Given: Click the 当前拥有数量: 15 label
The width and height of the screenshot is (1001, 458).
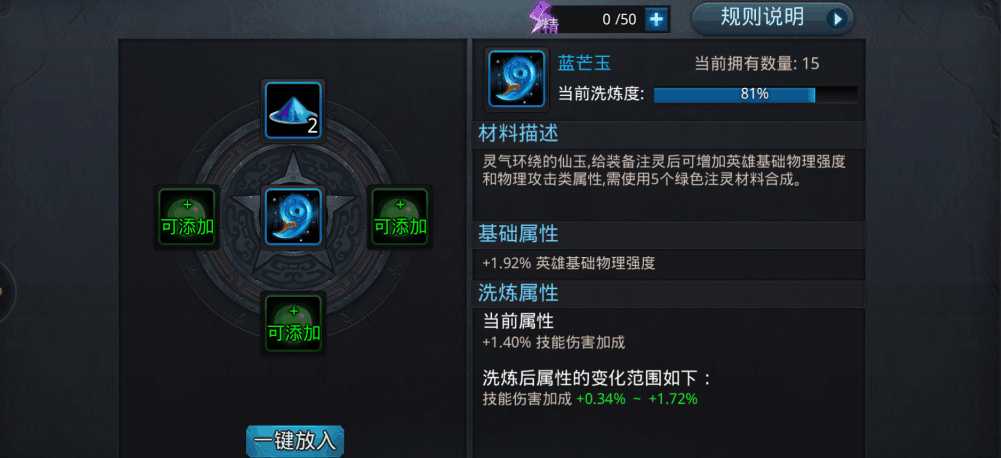Looking at the screenshot, I should [756, 63].
